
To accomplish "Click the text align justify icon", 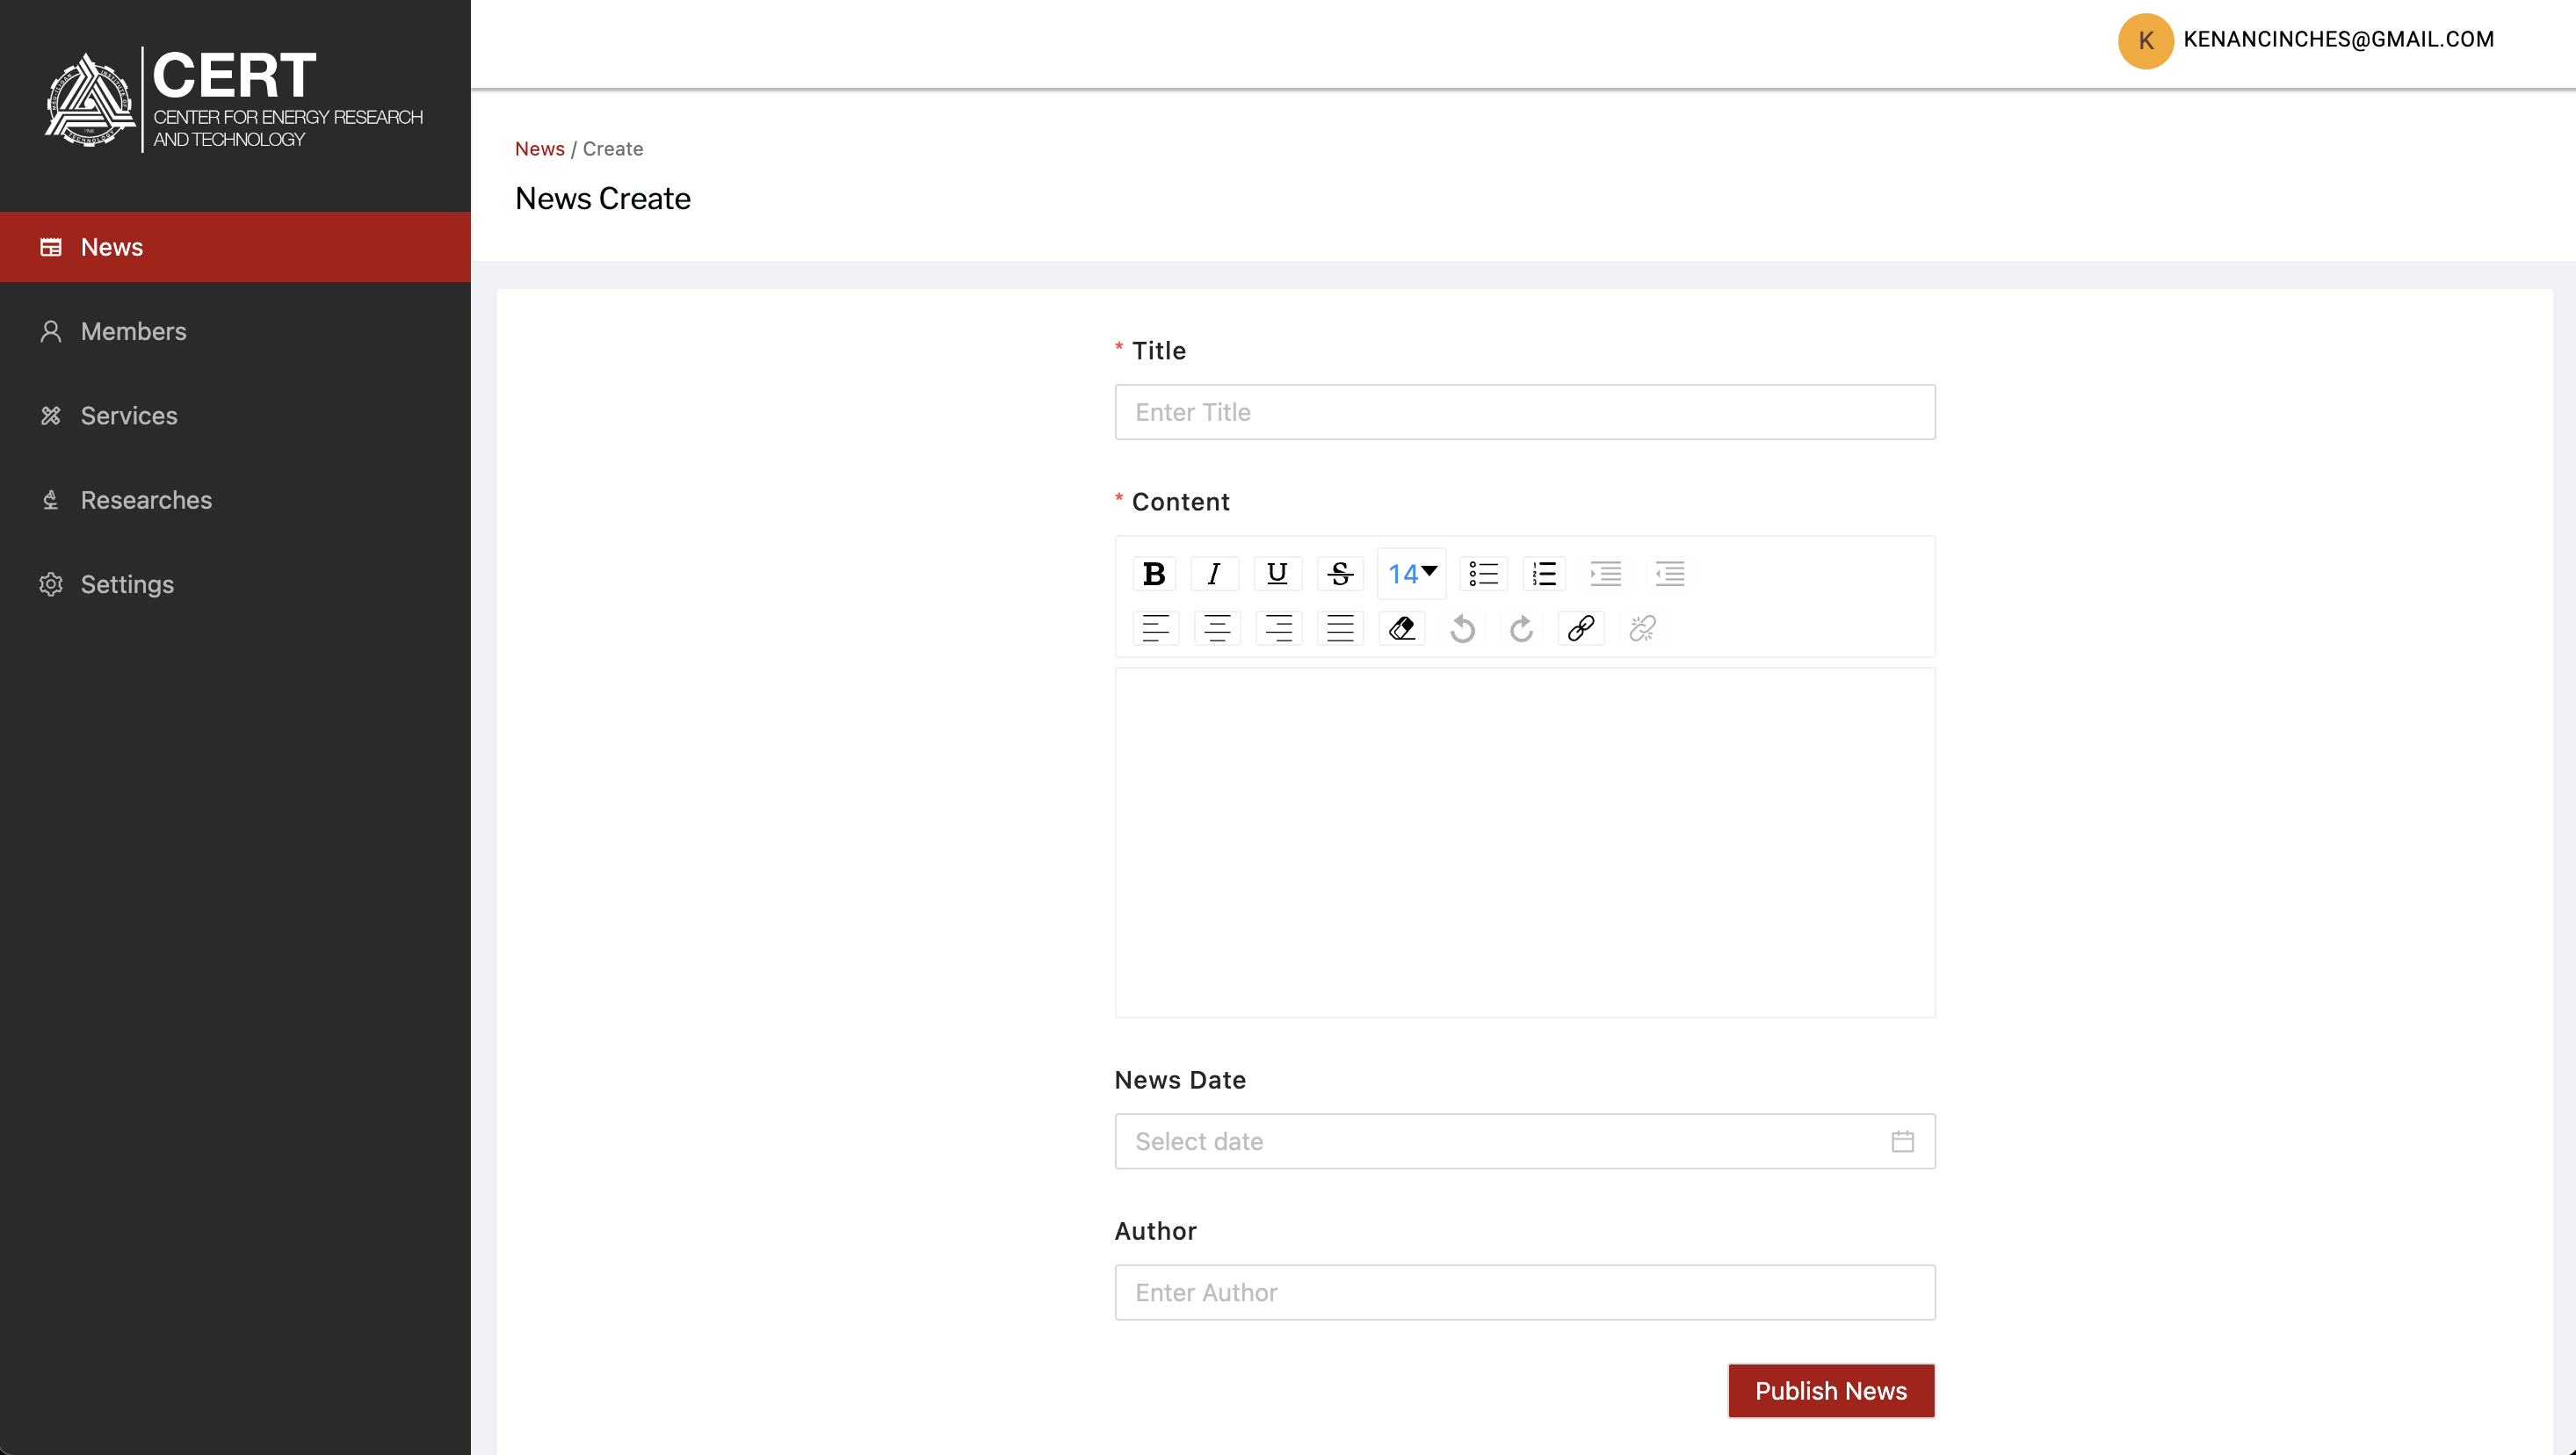I will point(1339,626).
